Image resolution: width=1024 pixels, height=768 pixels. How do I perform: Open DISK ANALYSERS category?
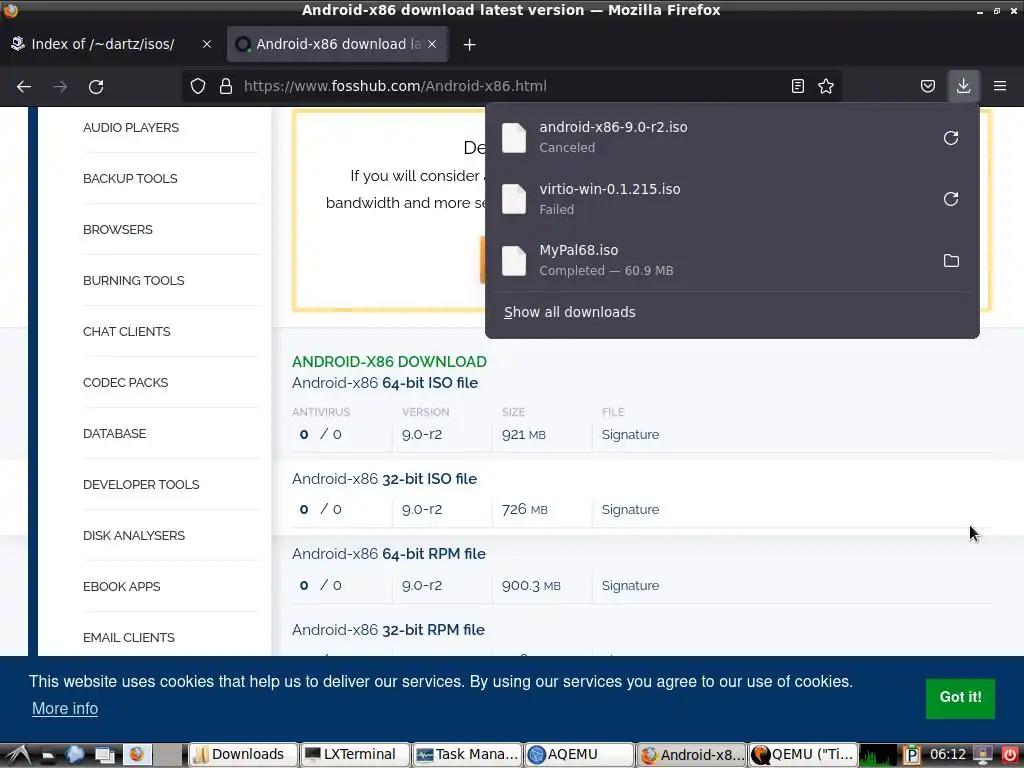point(134,535)
